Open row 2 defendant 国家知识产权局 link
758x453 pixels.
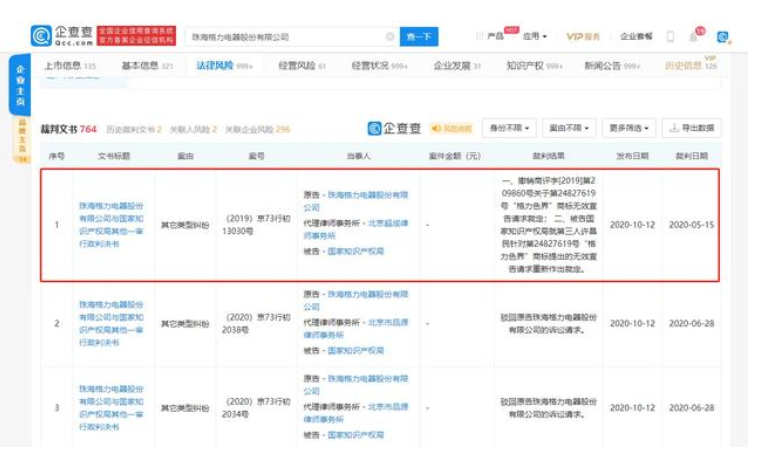[x=356, y=350]
